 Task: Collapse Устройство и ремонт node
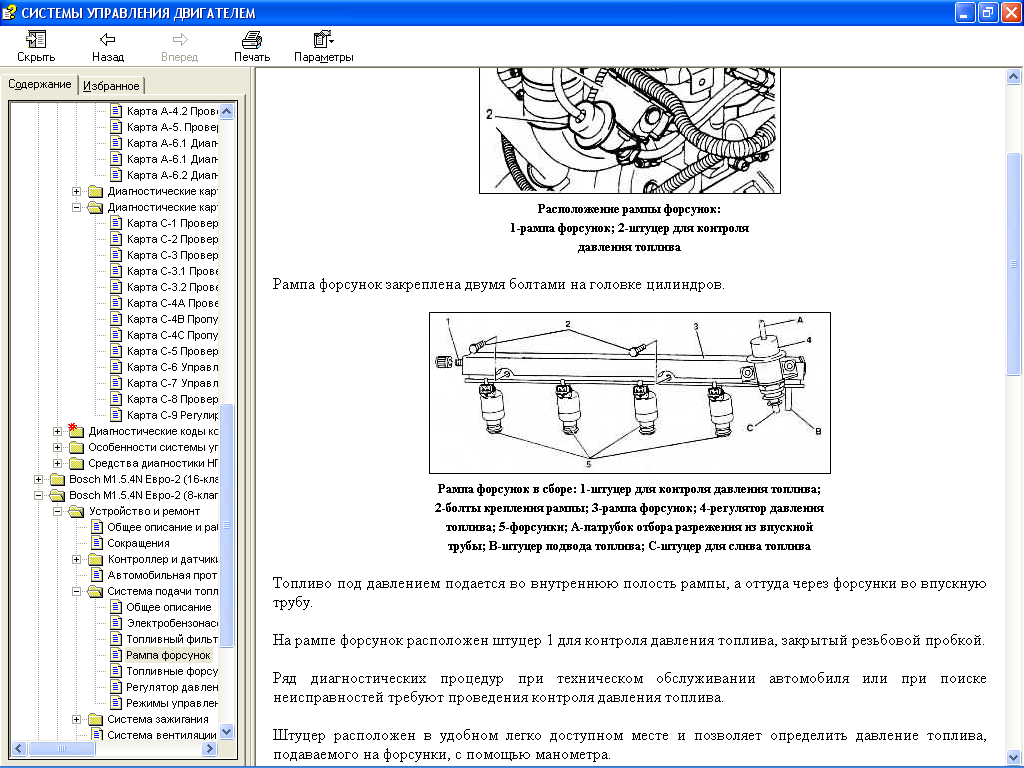click(x=57, y=511)
